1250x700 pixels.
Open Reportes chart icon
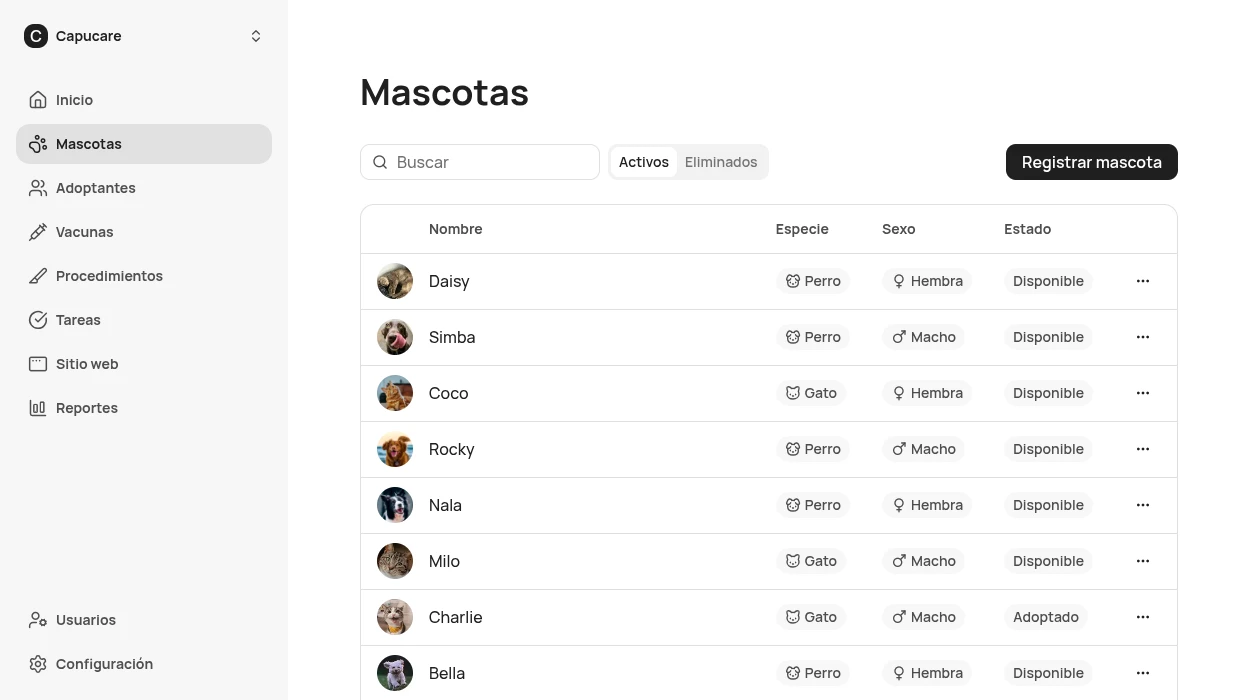click(38, 408)
